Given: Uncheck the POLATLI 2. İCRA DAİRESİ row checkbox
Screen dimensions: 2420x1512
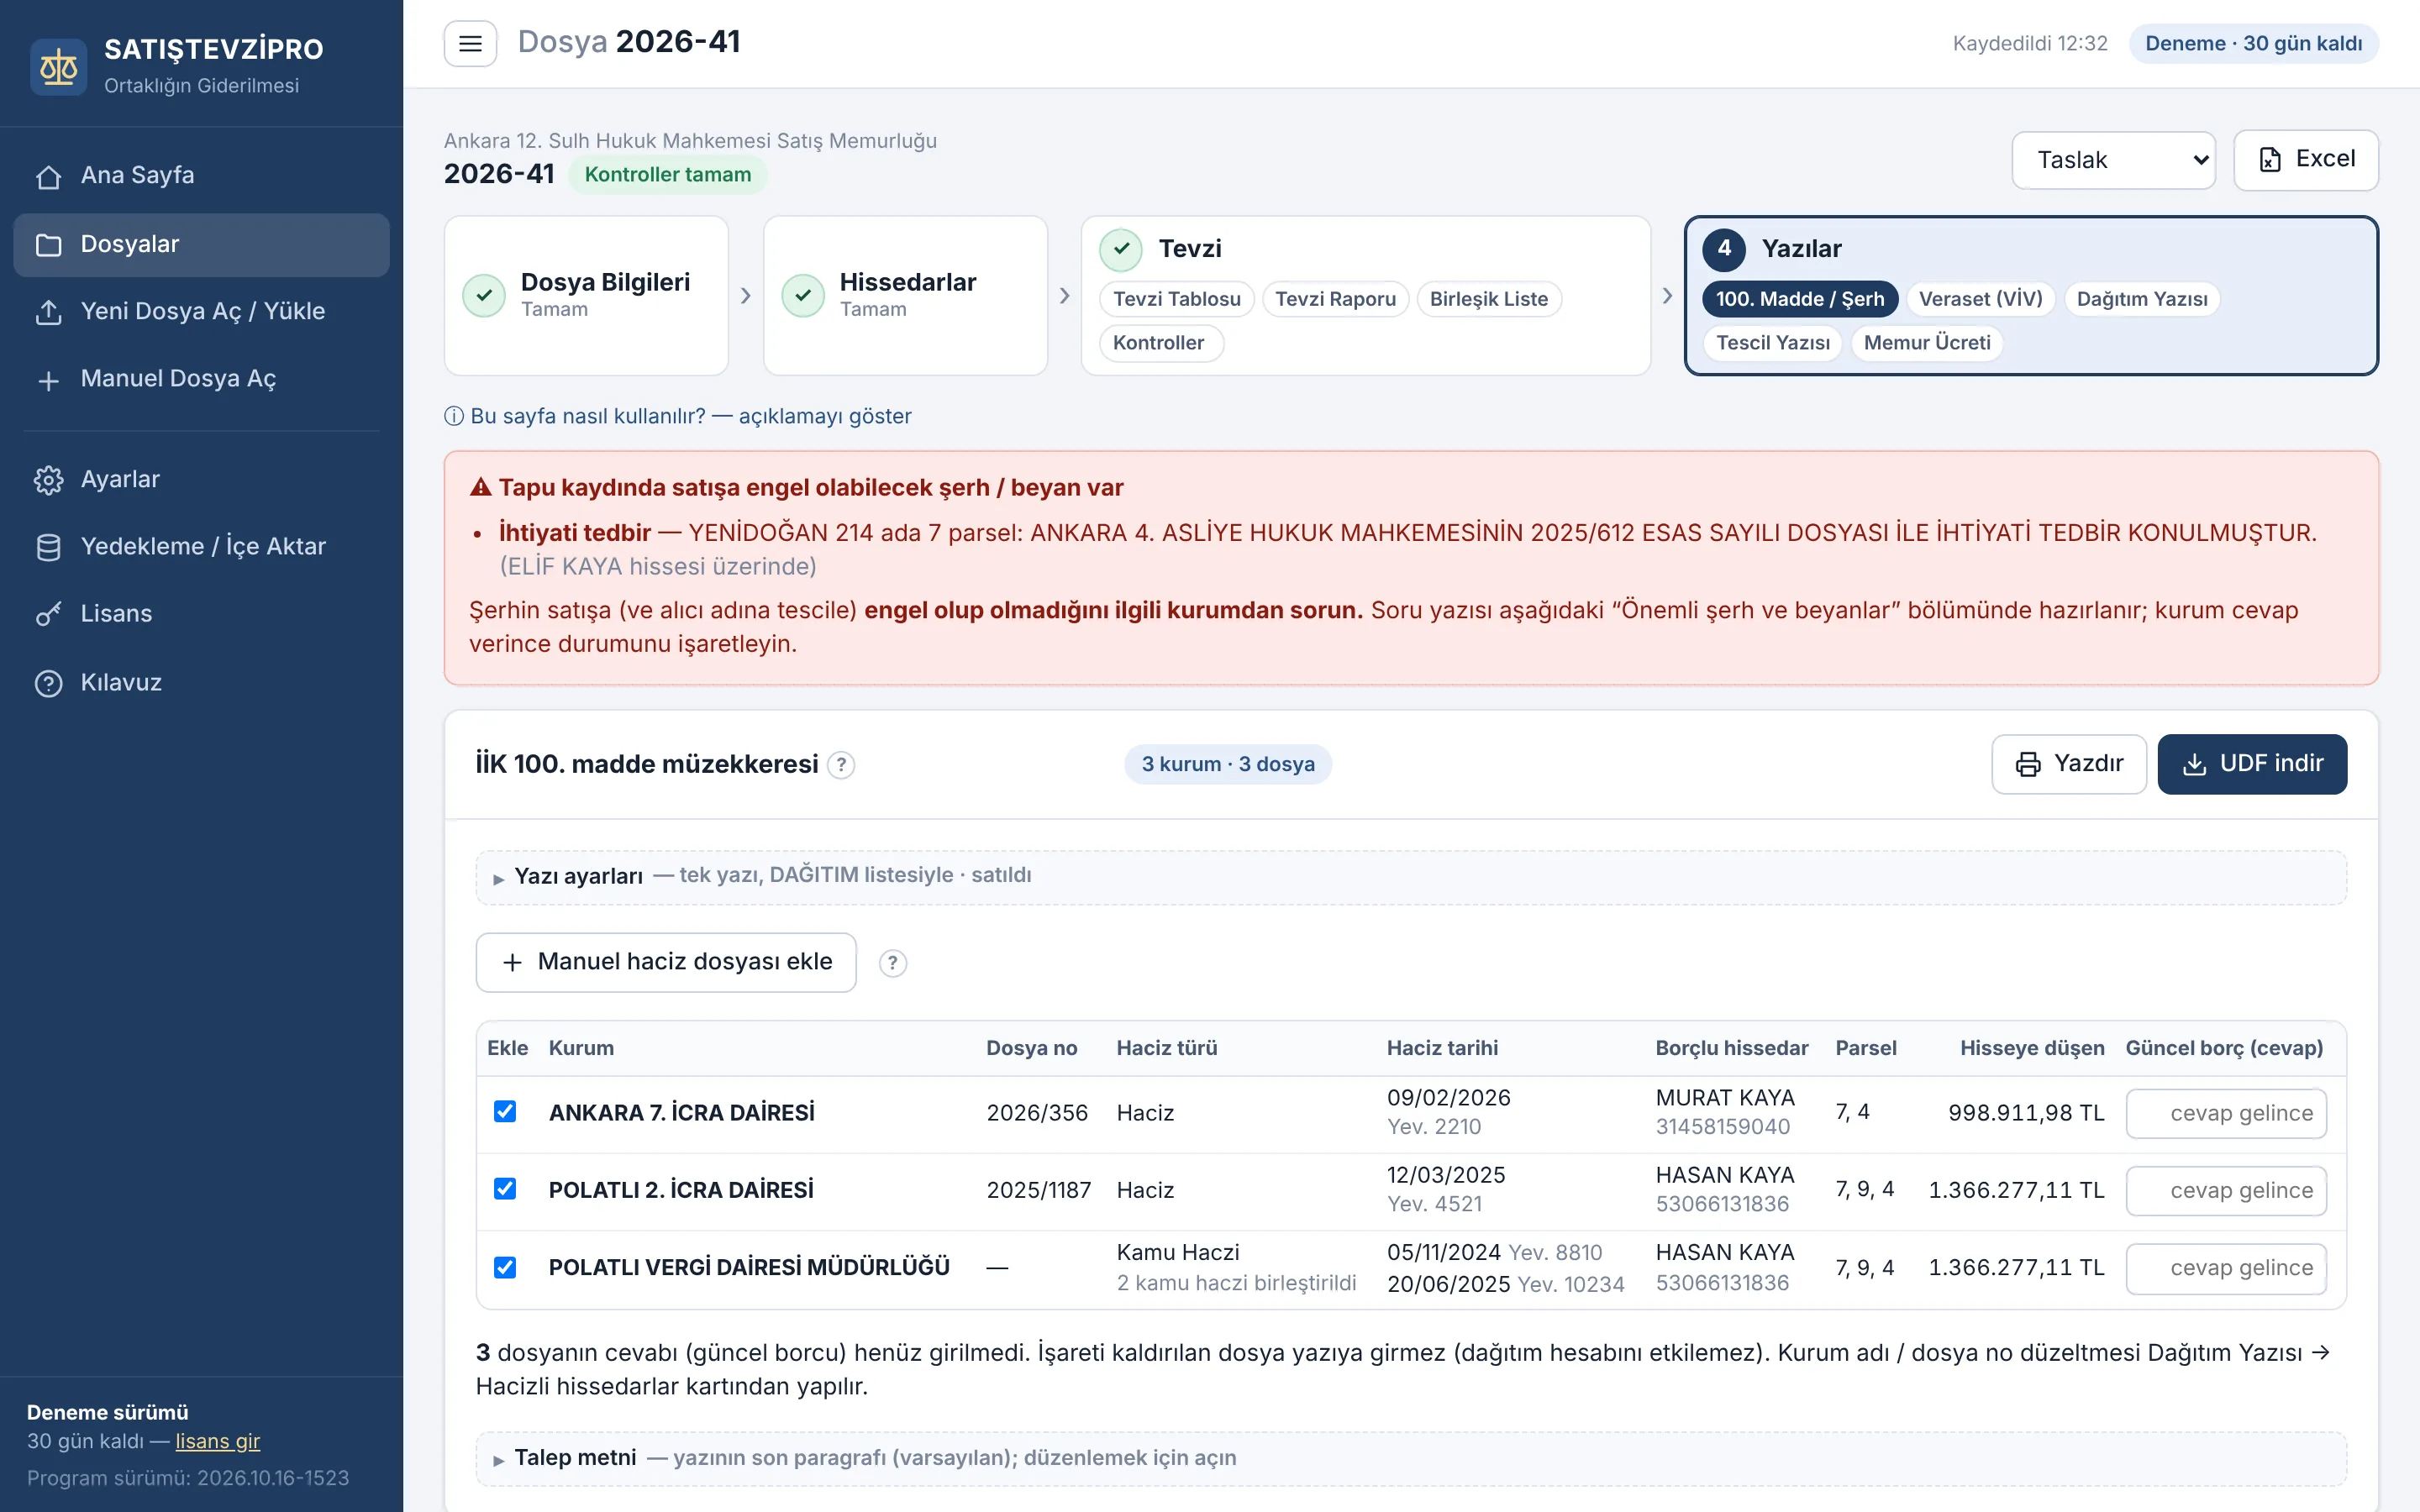Looking at the screenshot, I should coord(505,1189).
